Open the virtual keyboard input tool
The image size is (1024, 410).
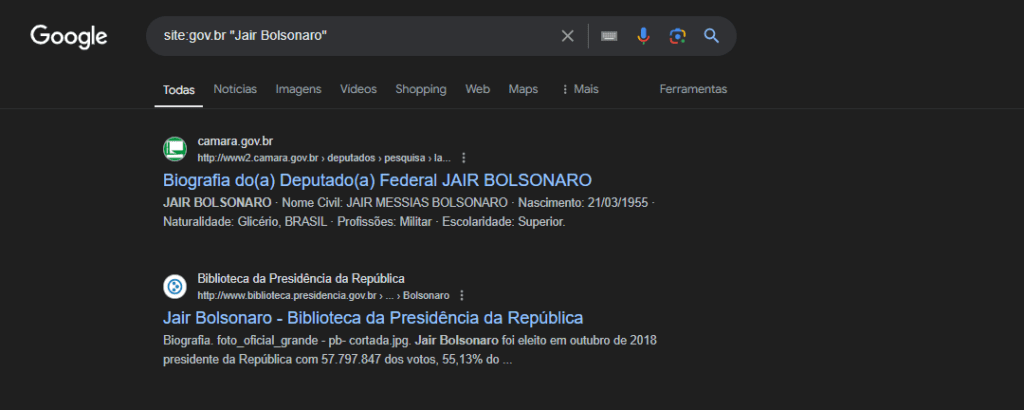pos(609,36)
